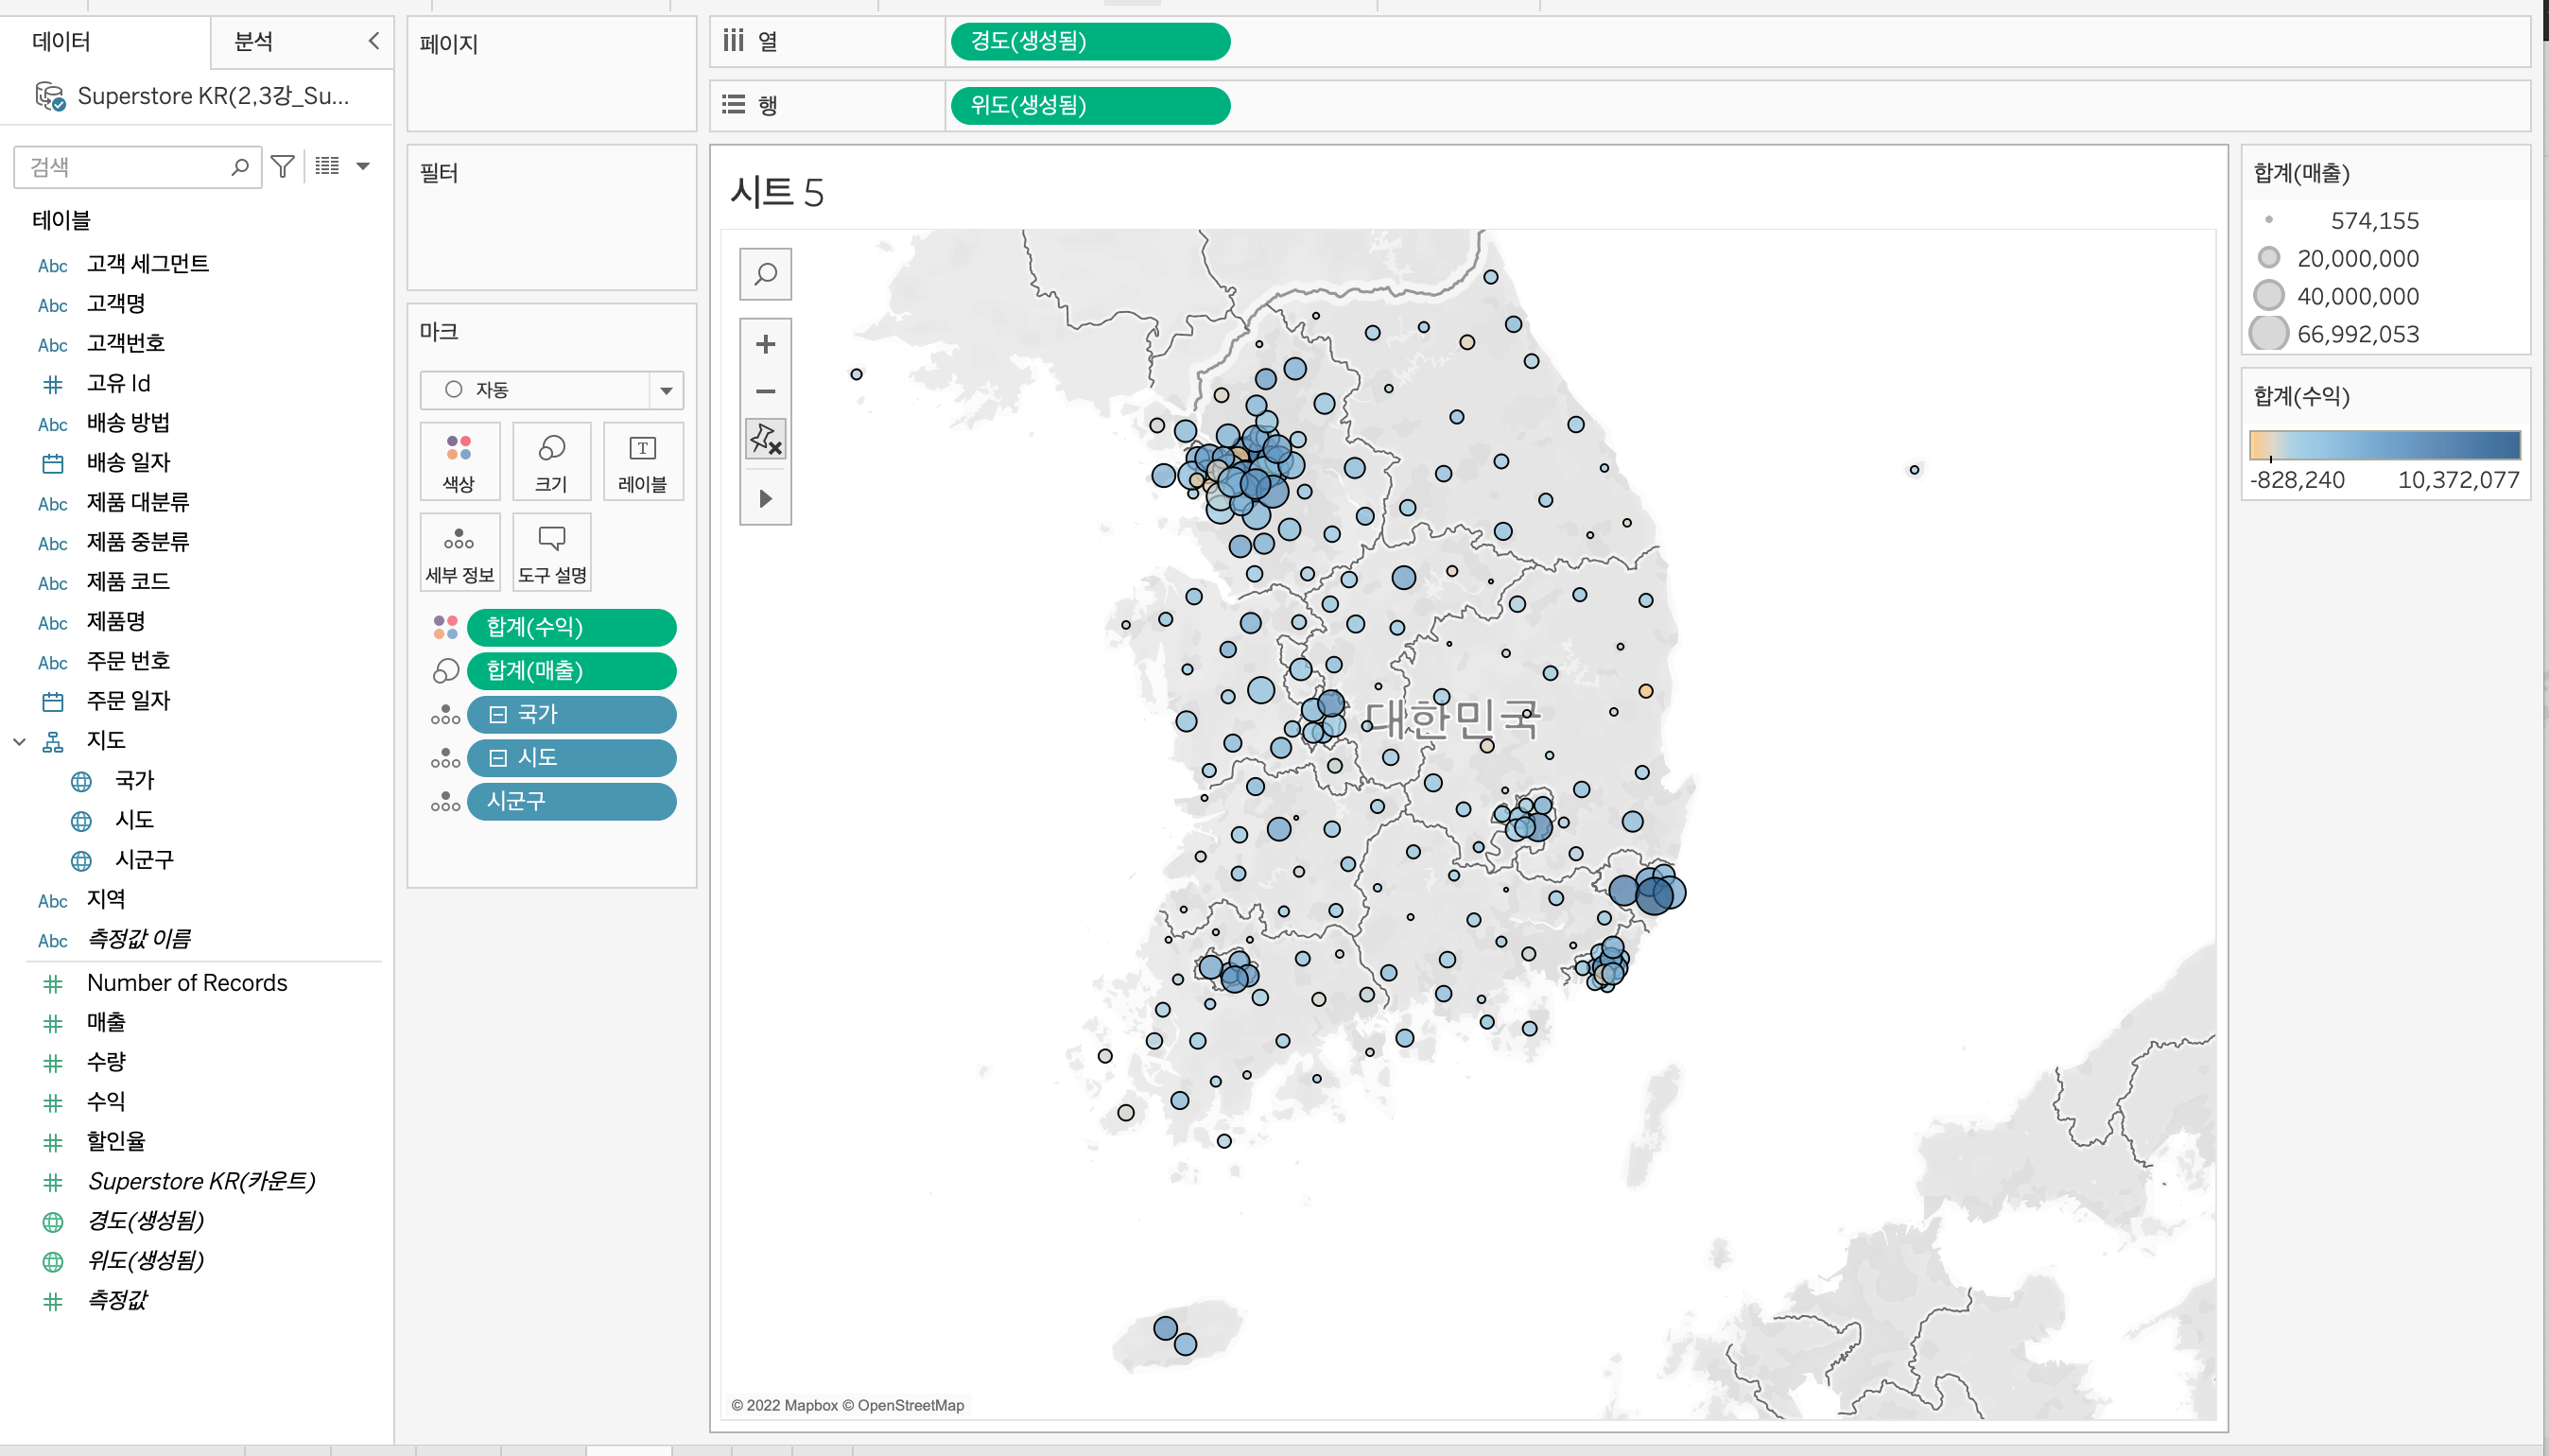Screen dimensions: 2549x1456
Task: Collapse the 국가 pill hierarchy box
Action: [498, 714]
